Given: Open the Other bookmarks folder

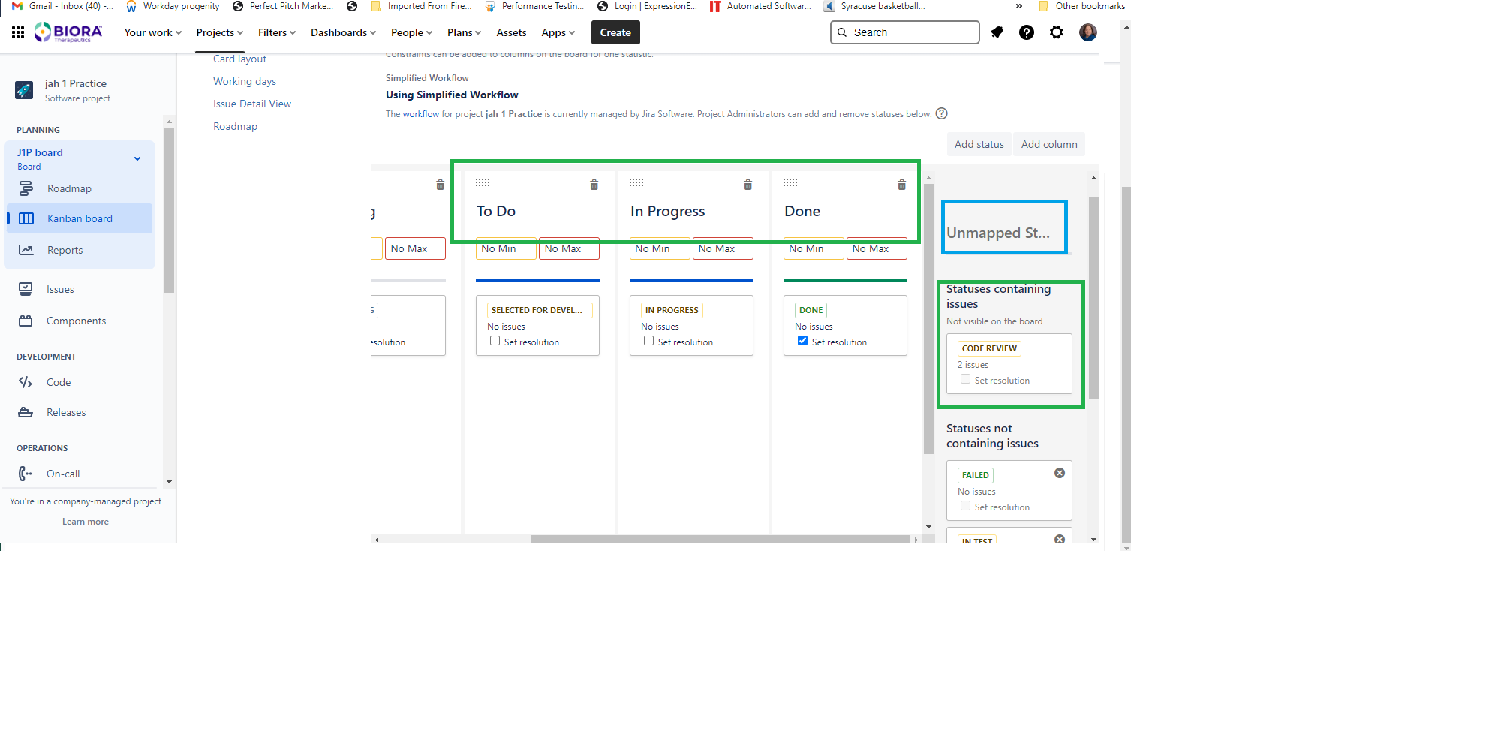Looking at the screenshot, I should [1082, 6].
